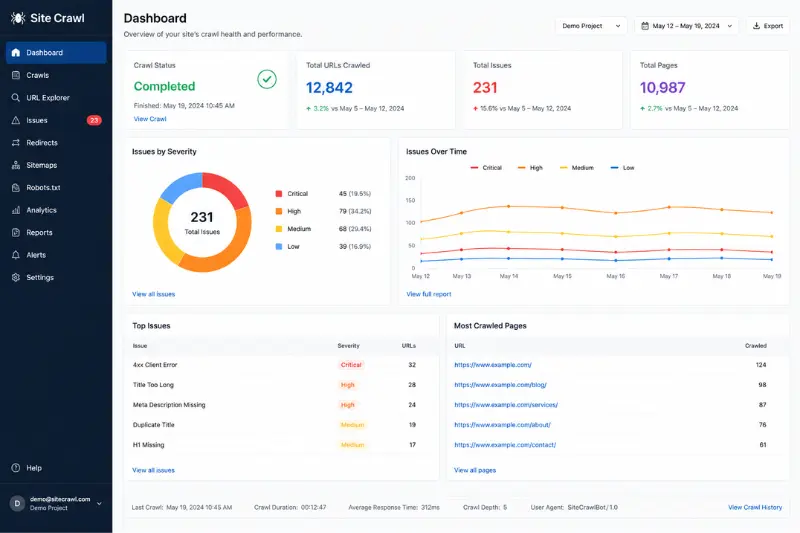This screenshot has height=533, width=800.
Task: Open the example.com/blog/ URL
Action: click(x=501, y=385)
